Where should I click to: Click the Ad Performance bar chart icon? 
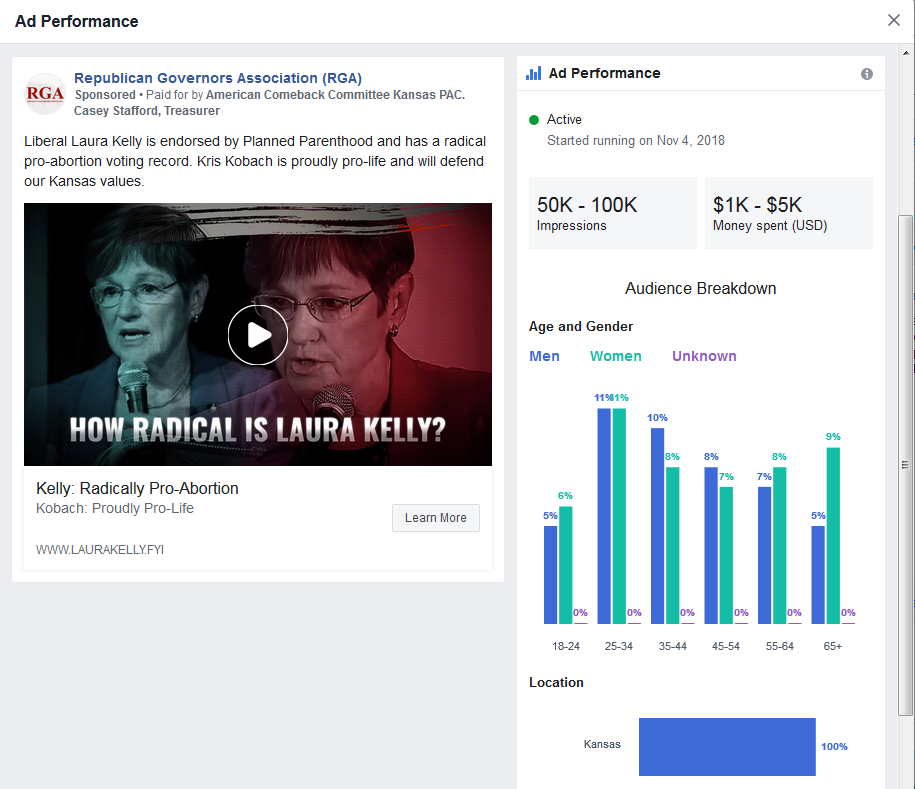[533, 73]
